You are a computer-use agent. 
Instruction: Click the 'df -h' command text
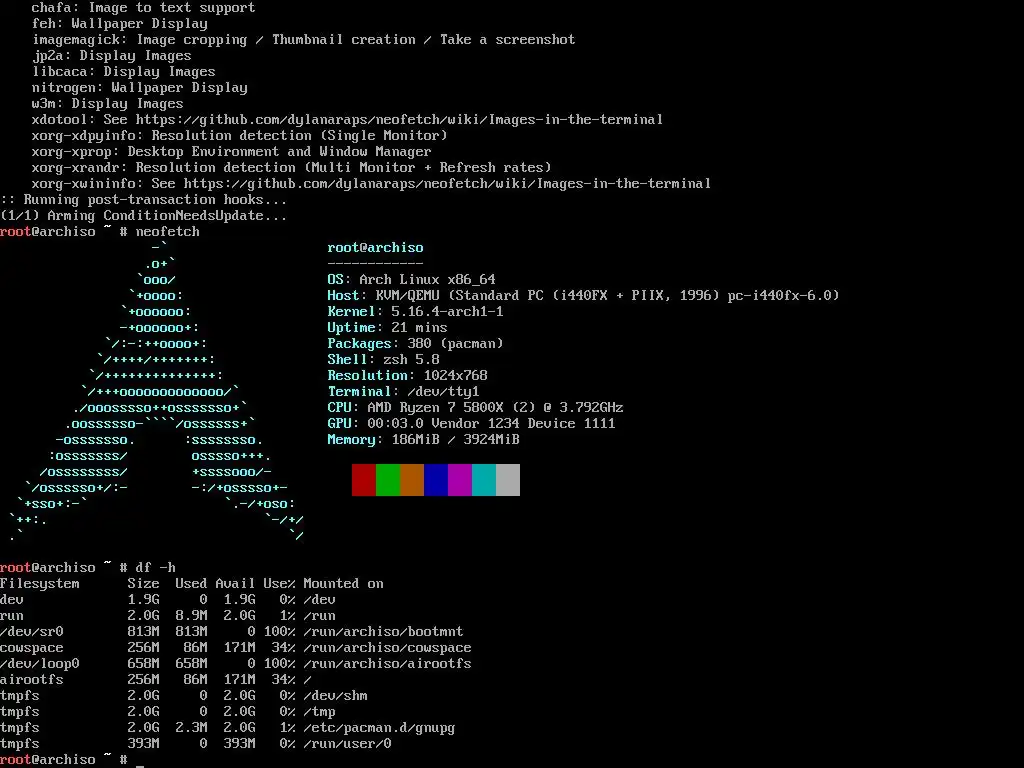[155, 568]
